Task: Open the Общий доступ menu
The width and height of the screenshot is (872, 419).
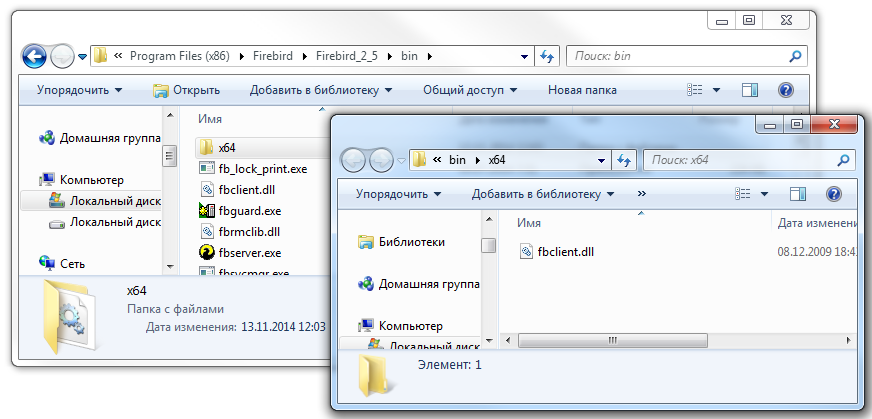Action: click(470, 90)
